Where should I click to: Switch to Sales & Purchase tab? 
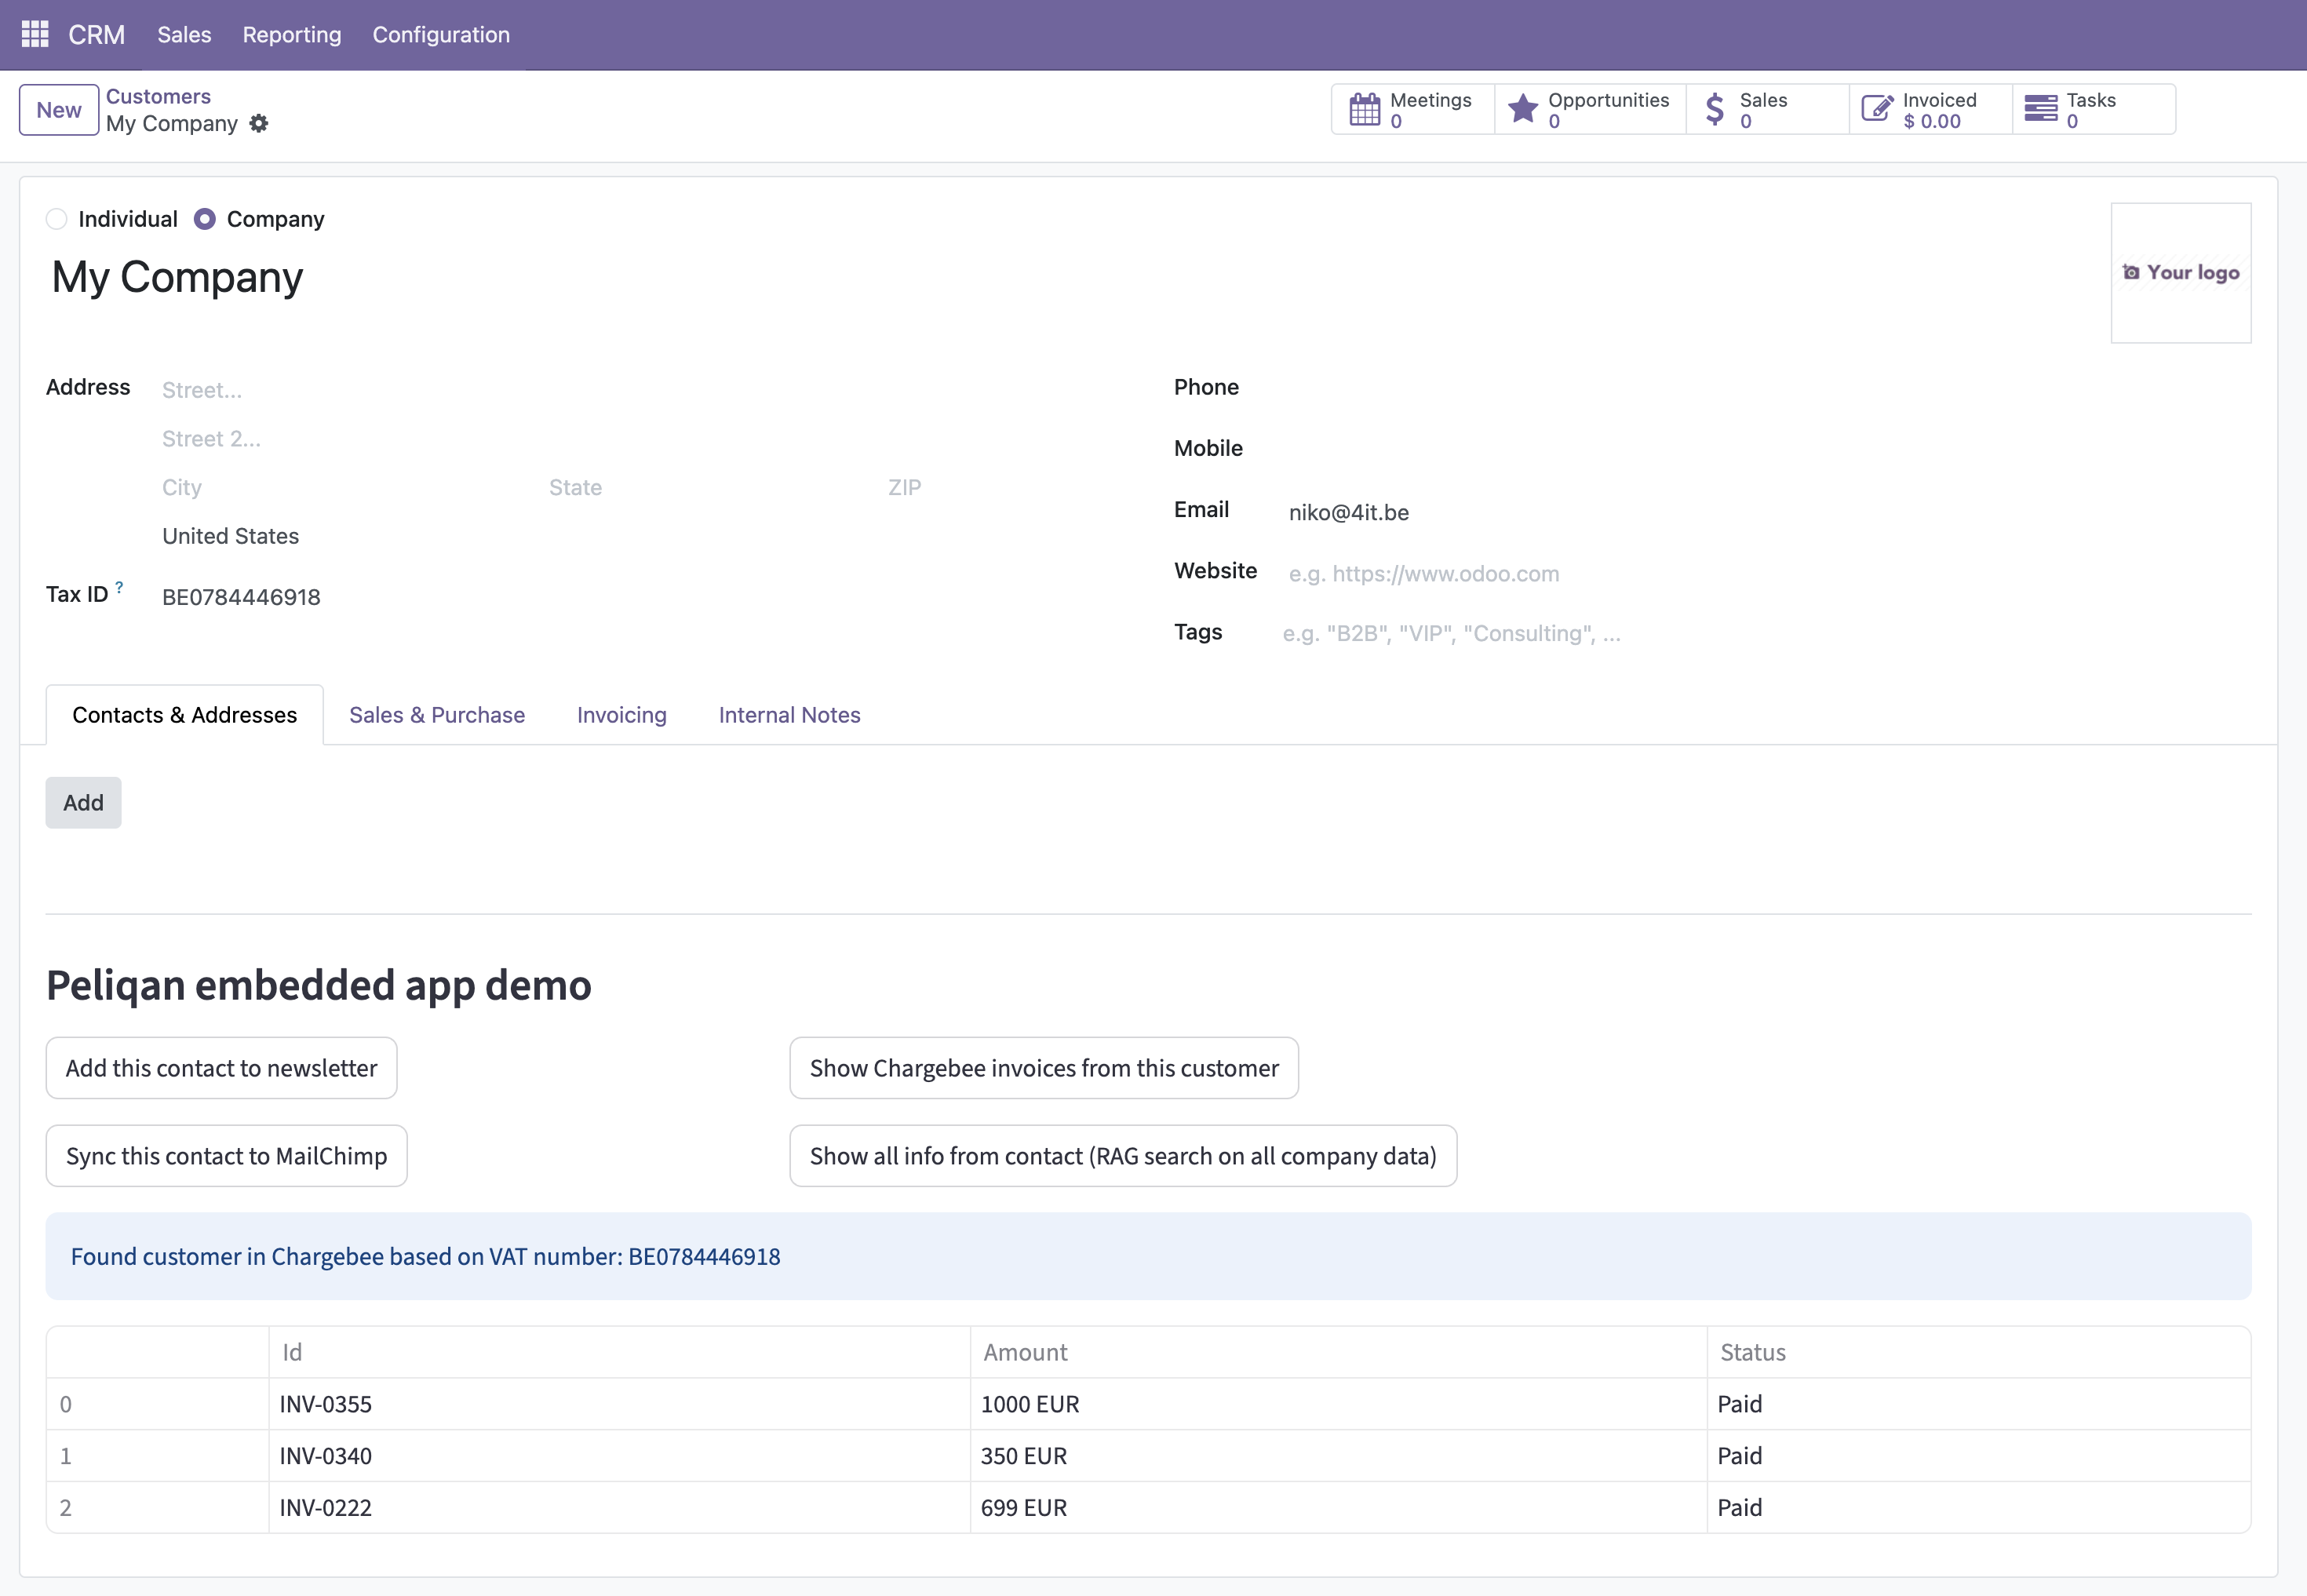(x=437, y=715)
